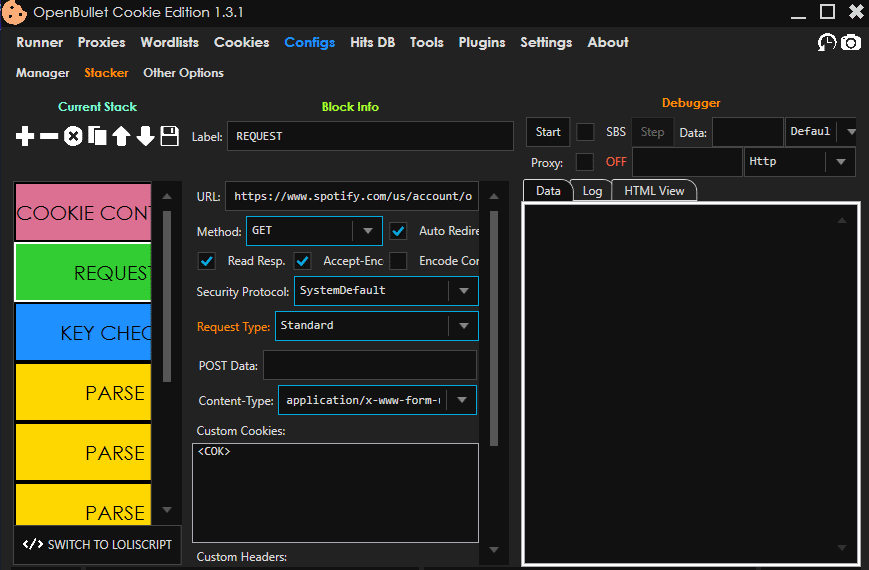Move selected block up in stack
The width and height of the screenshot is (869, 570).
point(121,136)
